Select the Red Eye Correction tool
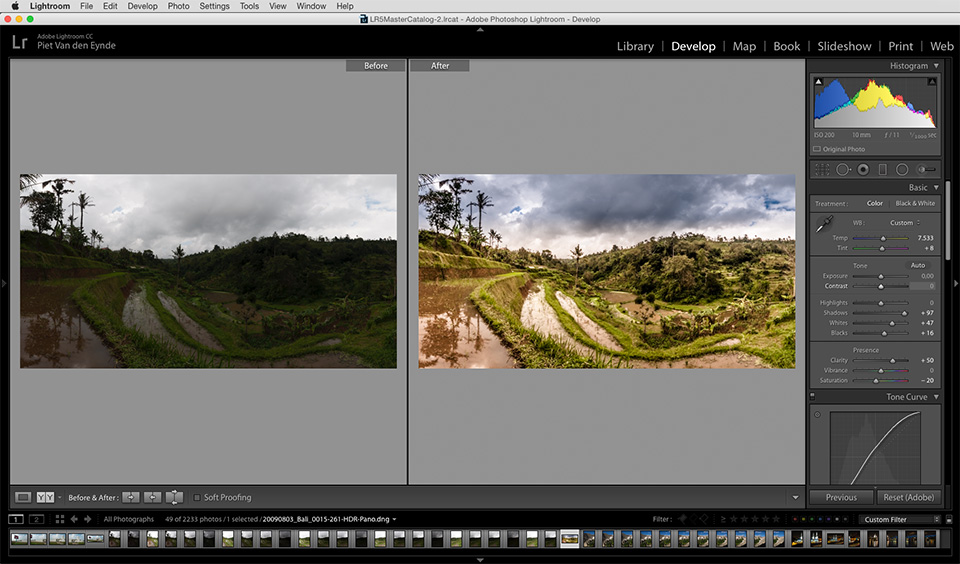Screen dimensions: 960x564 (x=863, y=170)
